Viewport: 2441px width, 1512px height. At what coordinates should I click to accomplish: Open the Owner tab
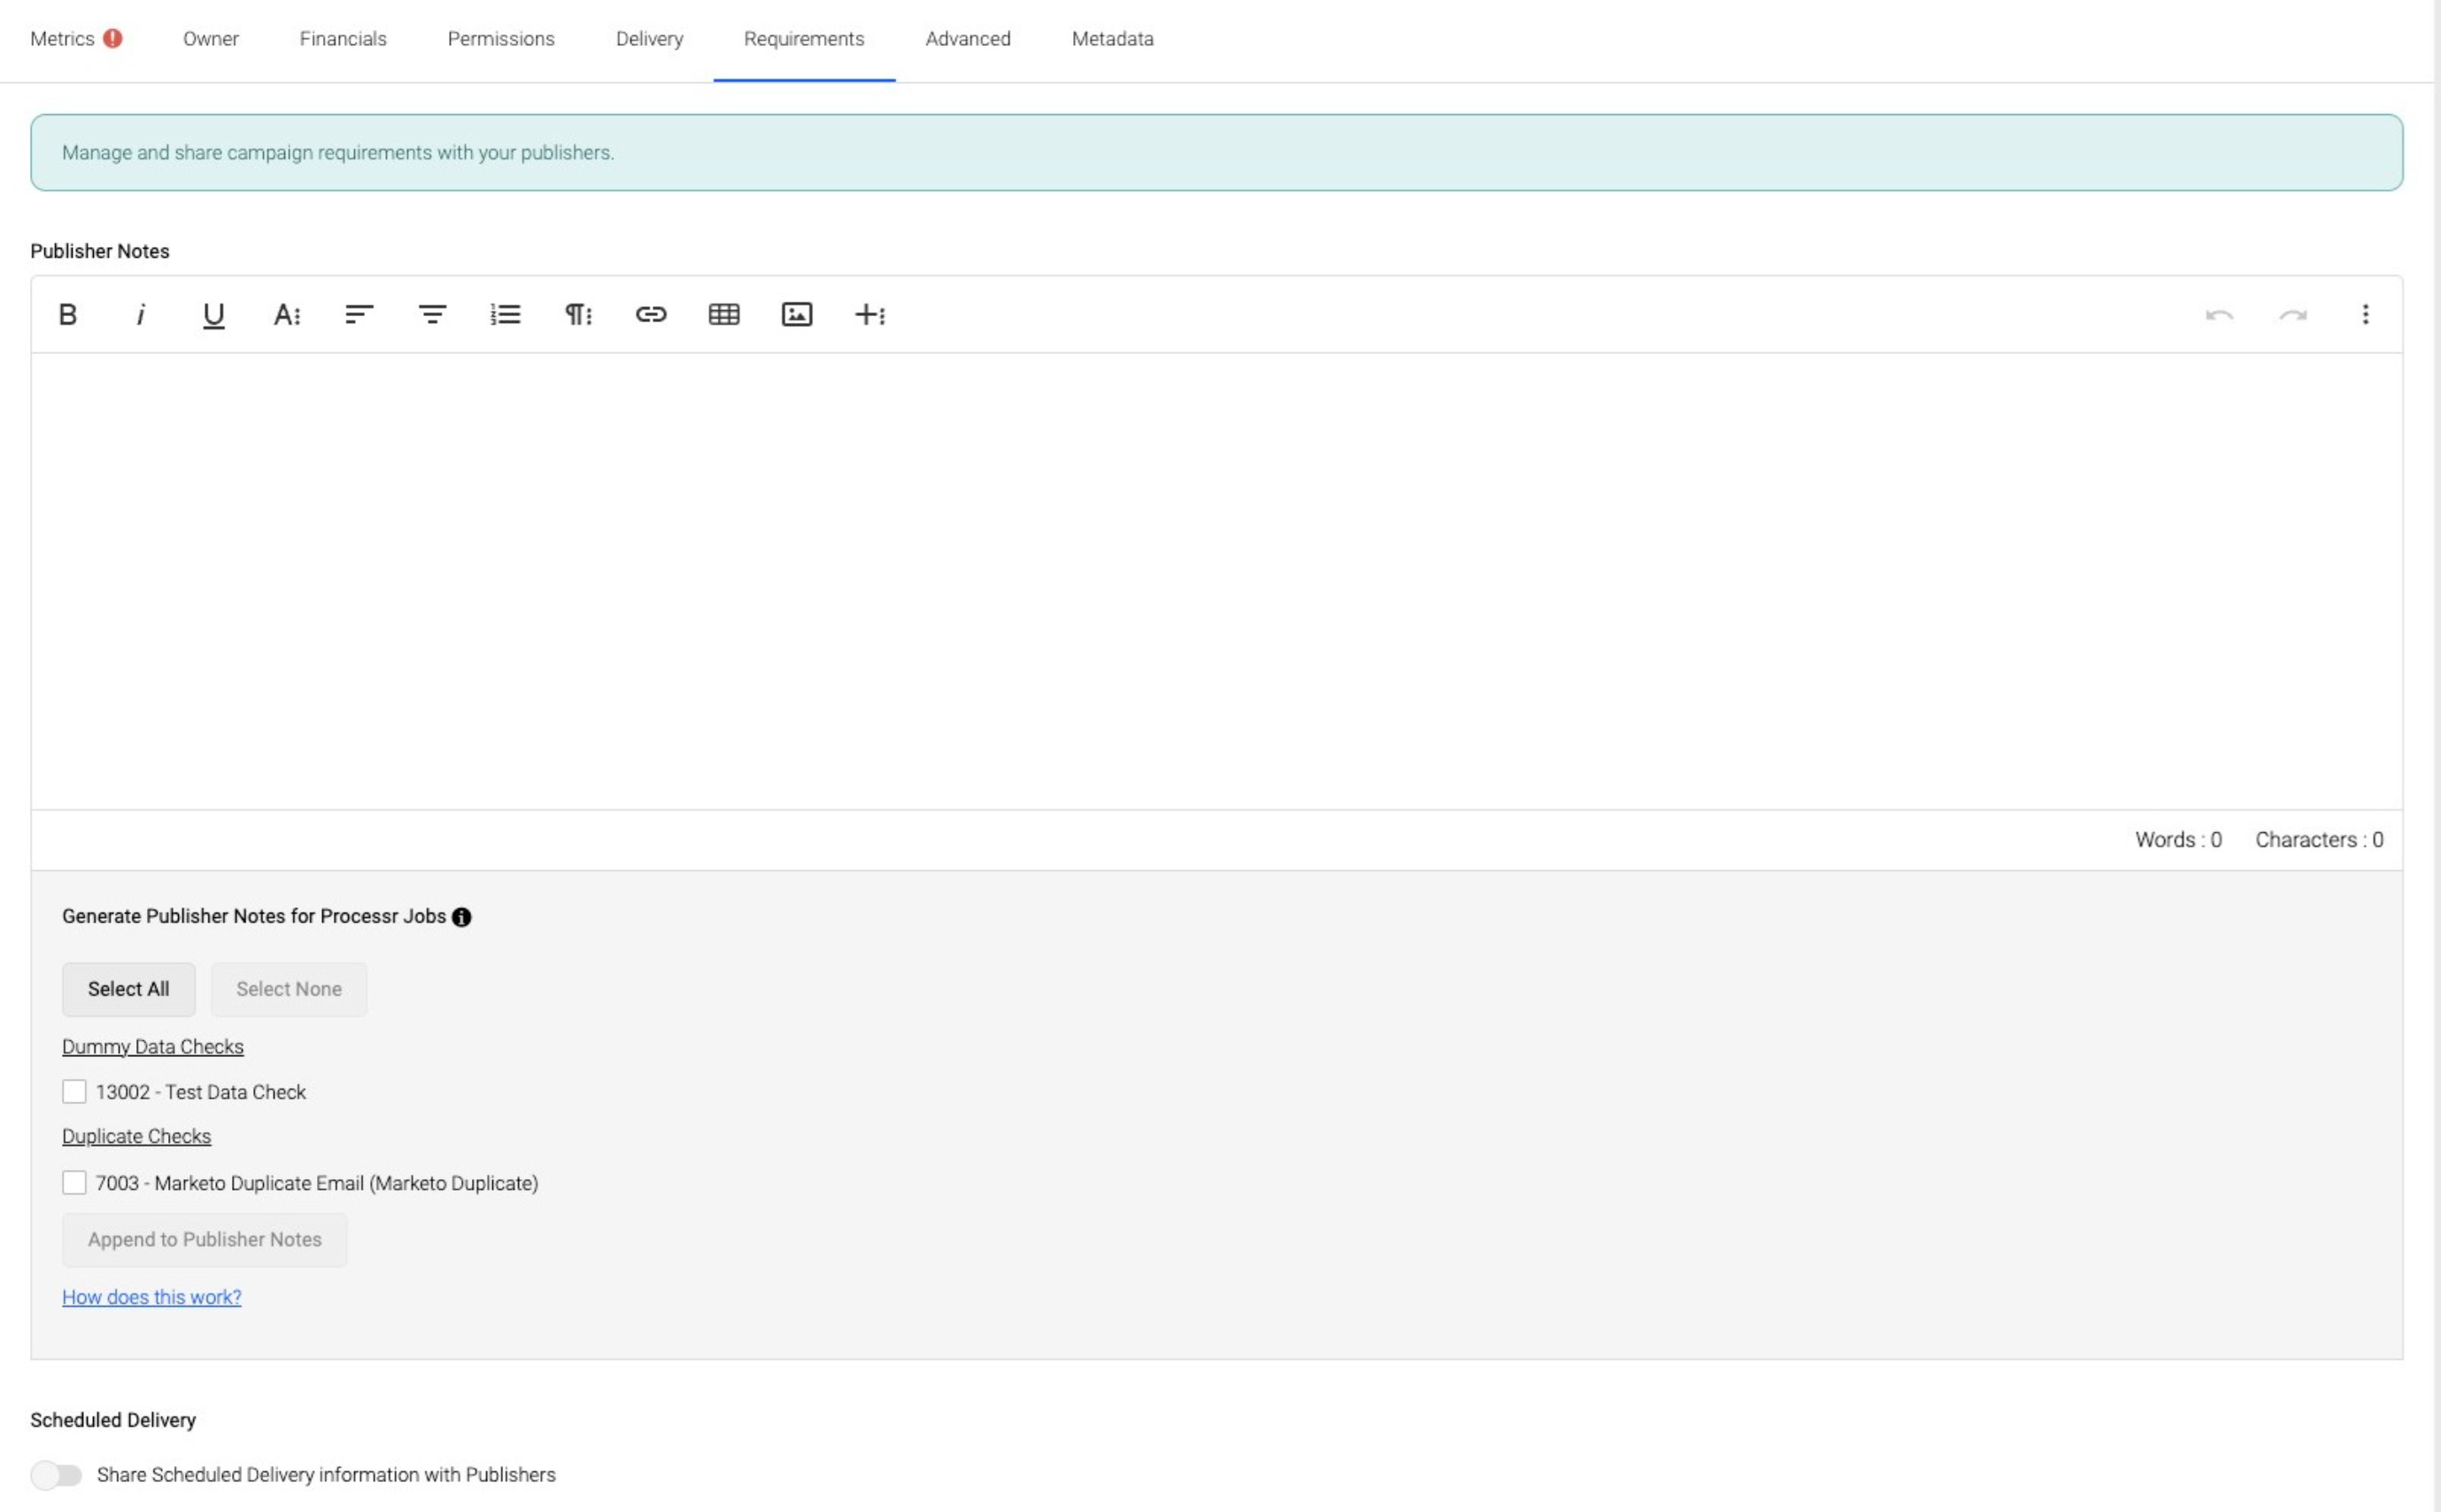[211, 39]
